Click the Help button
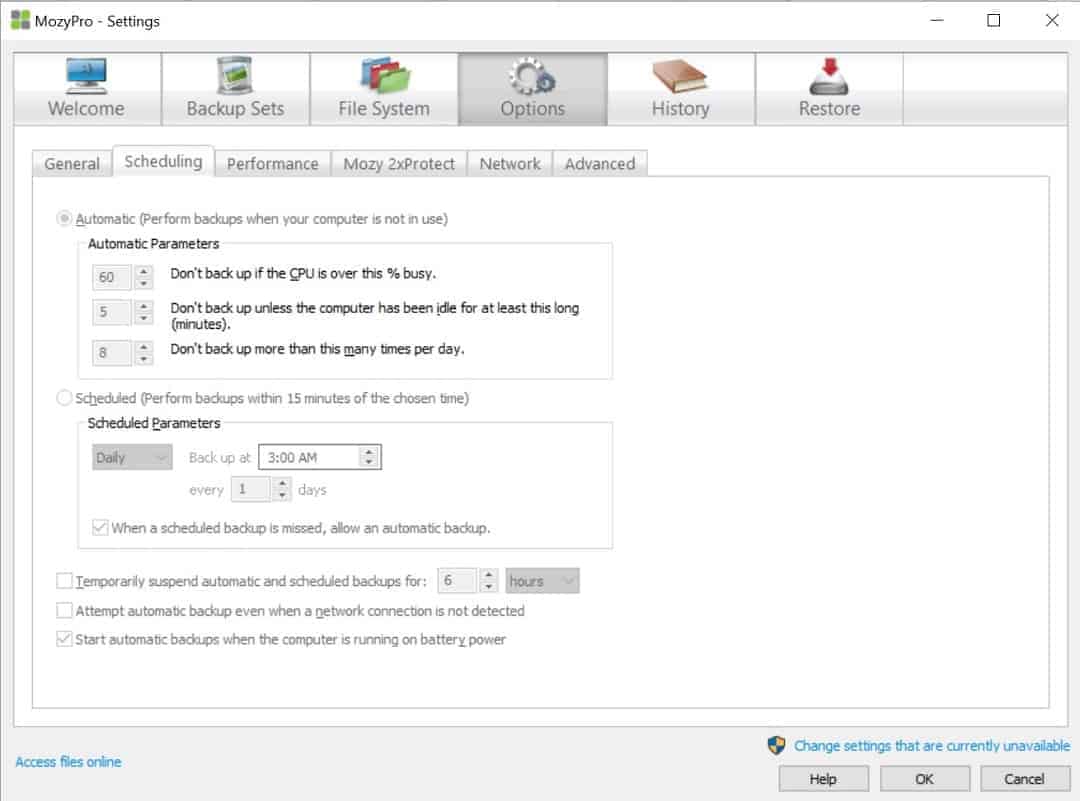The height and width of the screenshot is (801, 1080). point(823,779)
